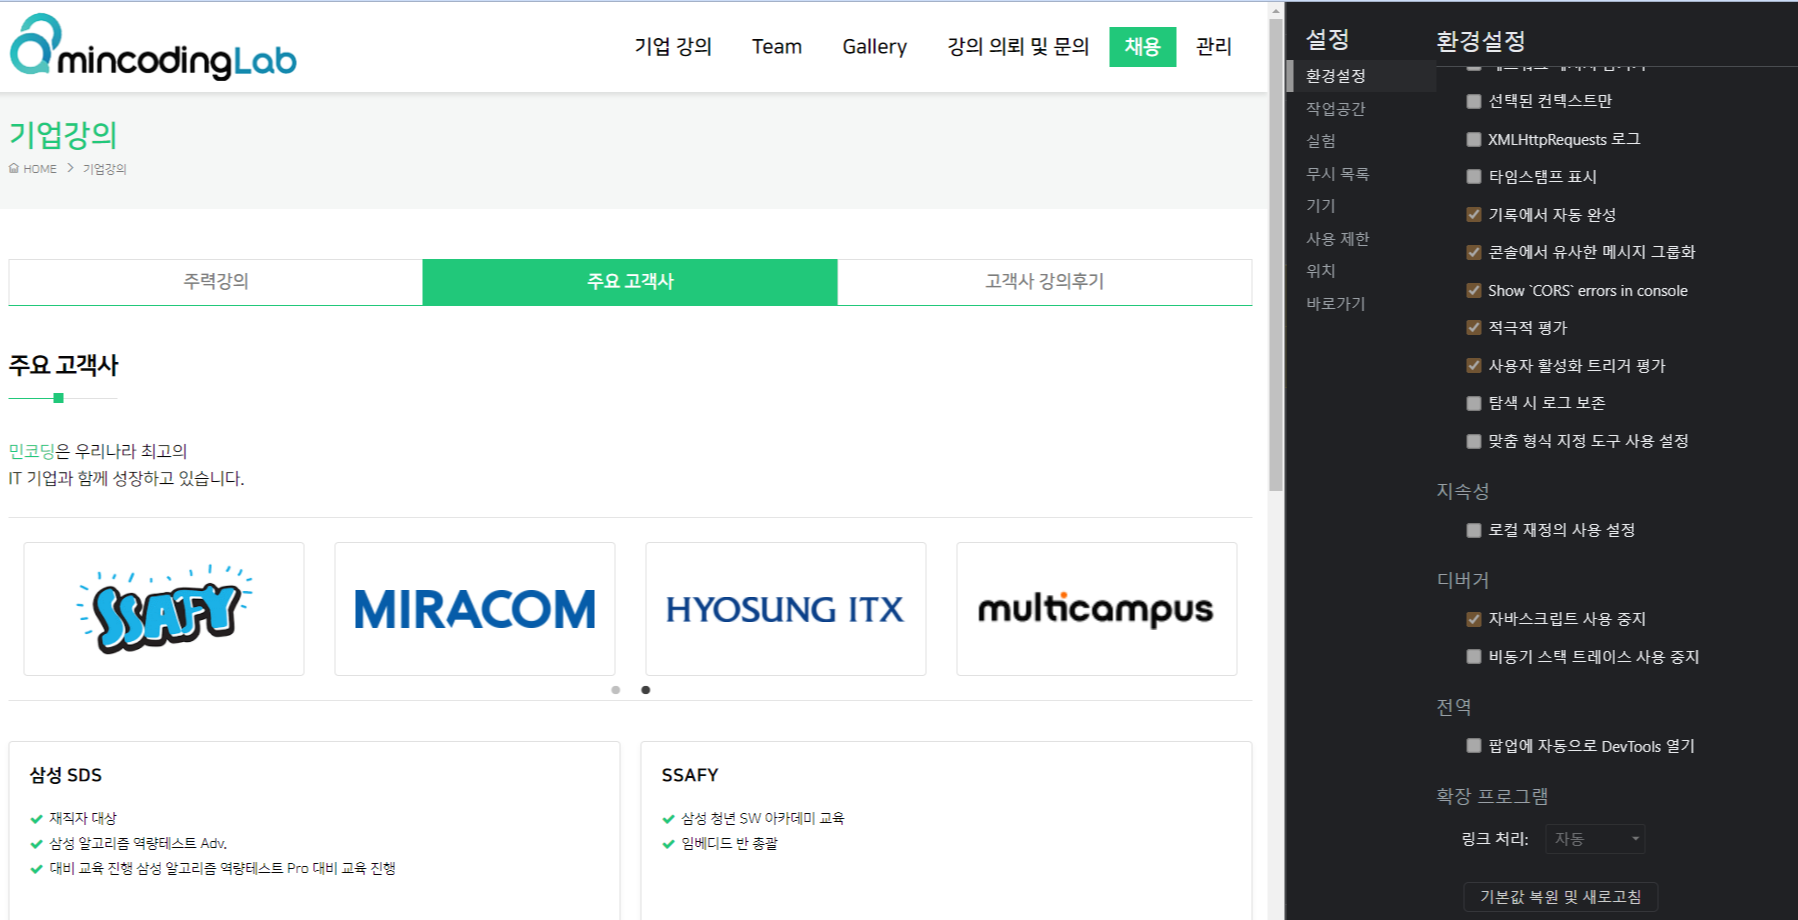Uncheck 적극적 평가 checkbox
This screenshot has height=920, width=1798.
pos(1474,327)
